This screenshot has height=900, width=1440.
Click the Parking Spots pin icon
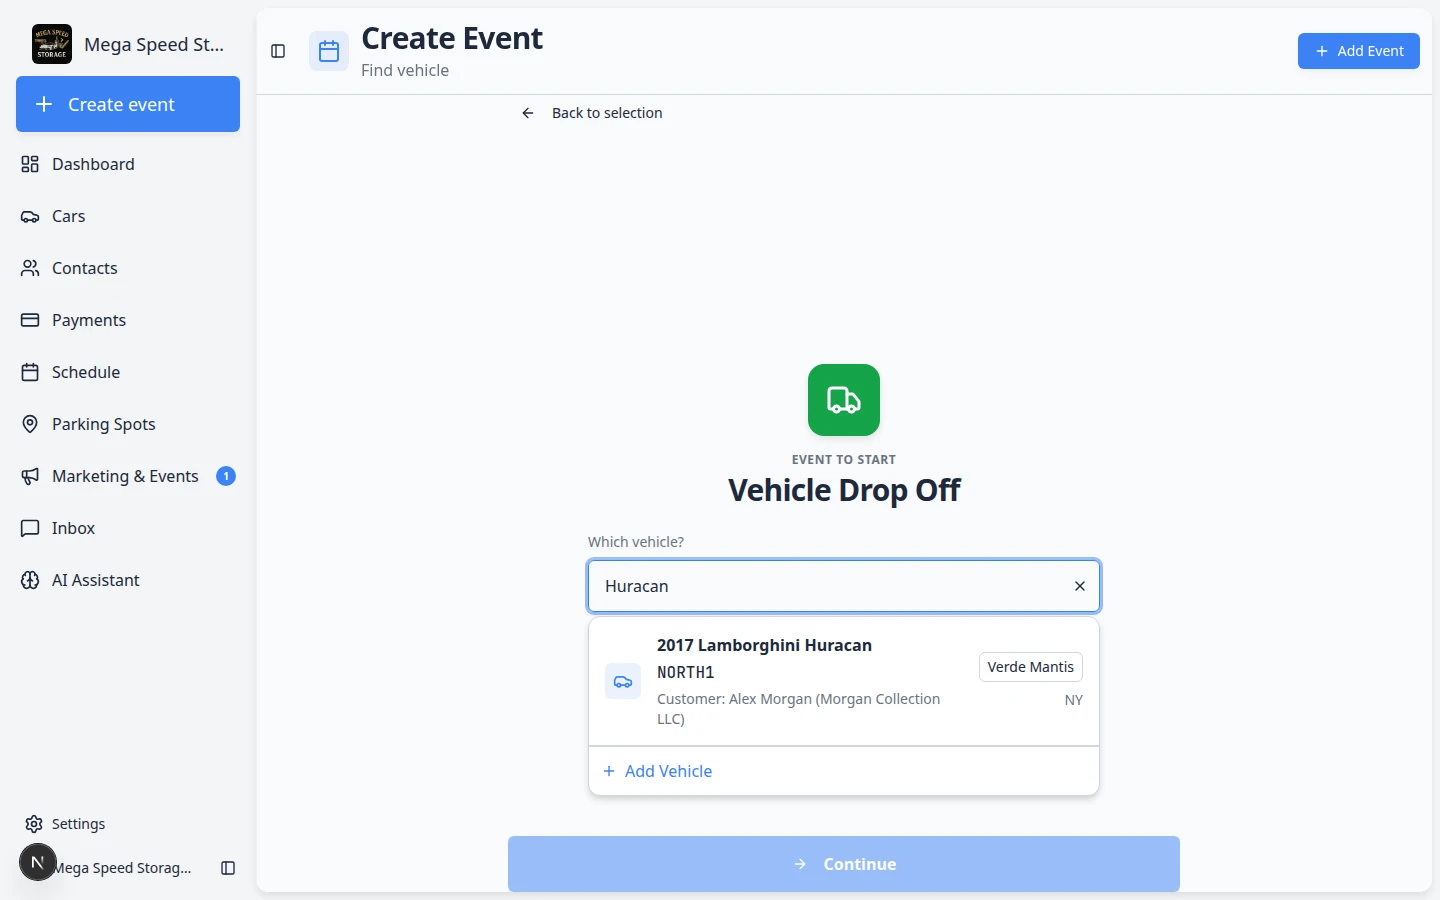coord(30,424)
